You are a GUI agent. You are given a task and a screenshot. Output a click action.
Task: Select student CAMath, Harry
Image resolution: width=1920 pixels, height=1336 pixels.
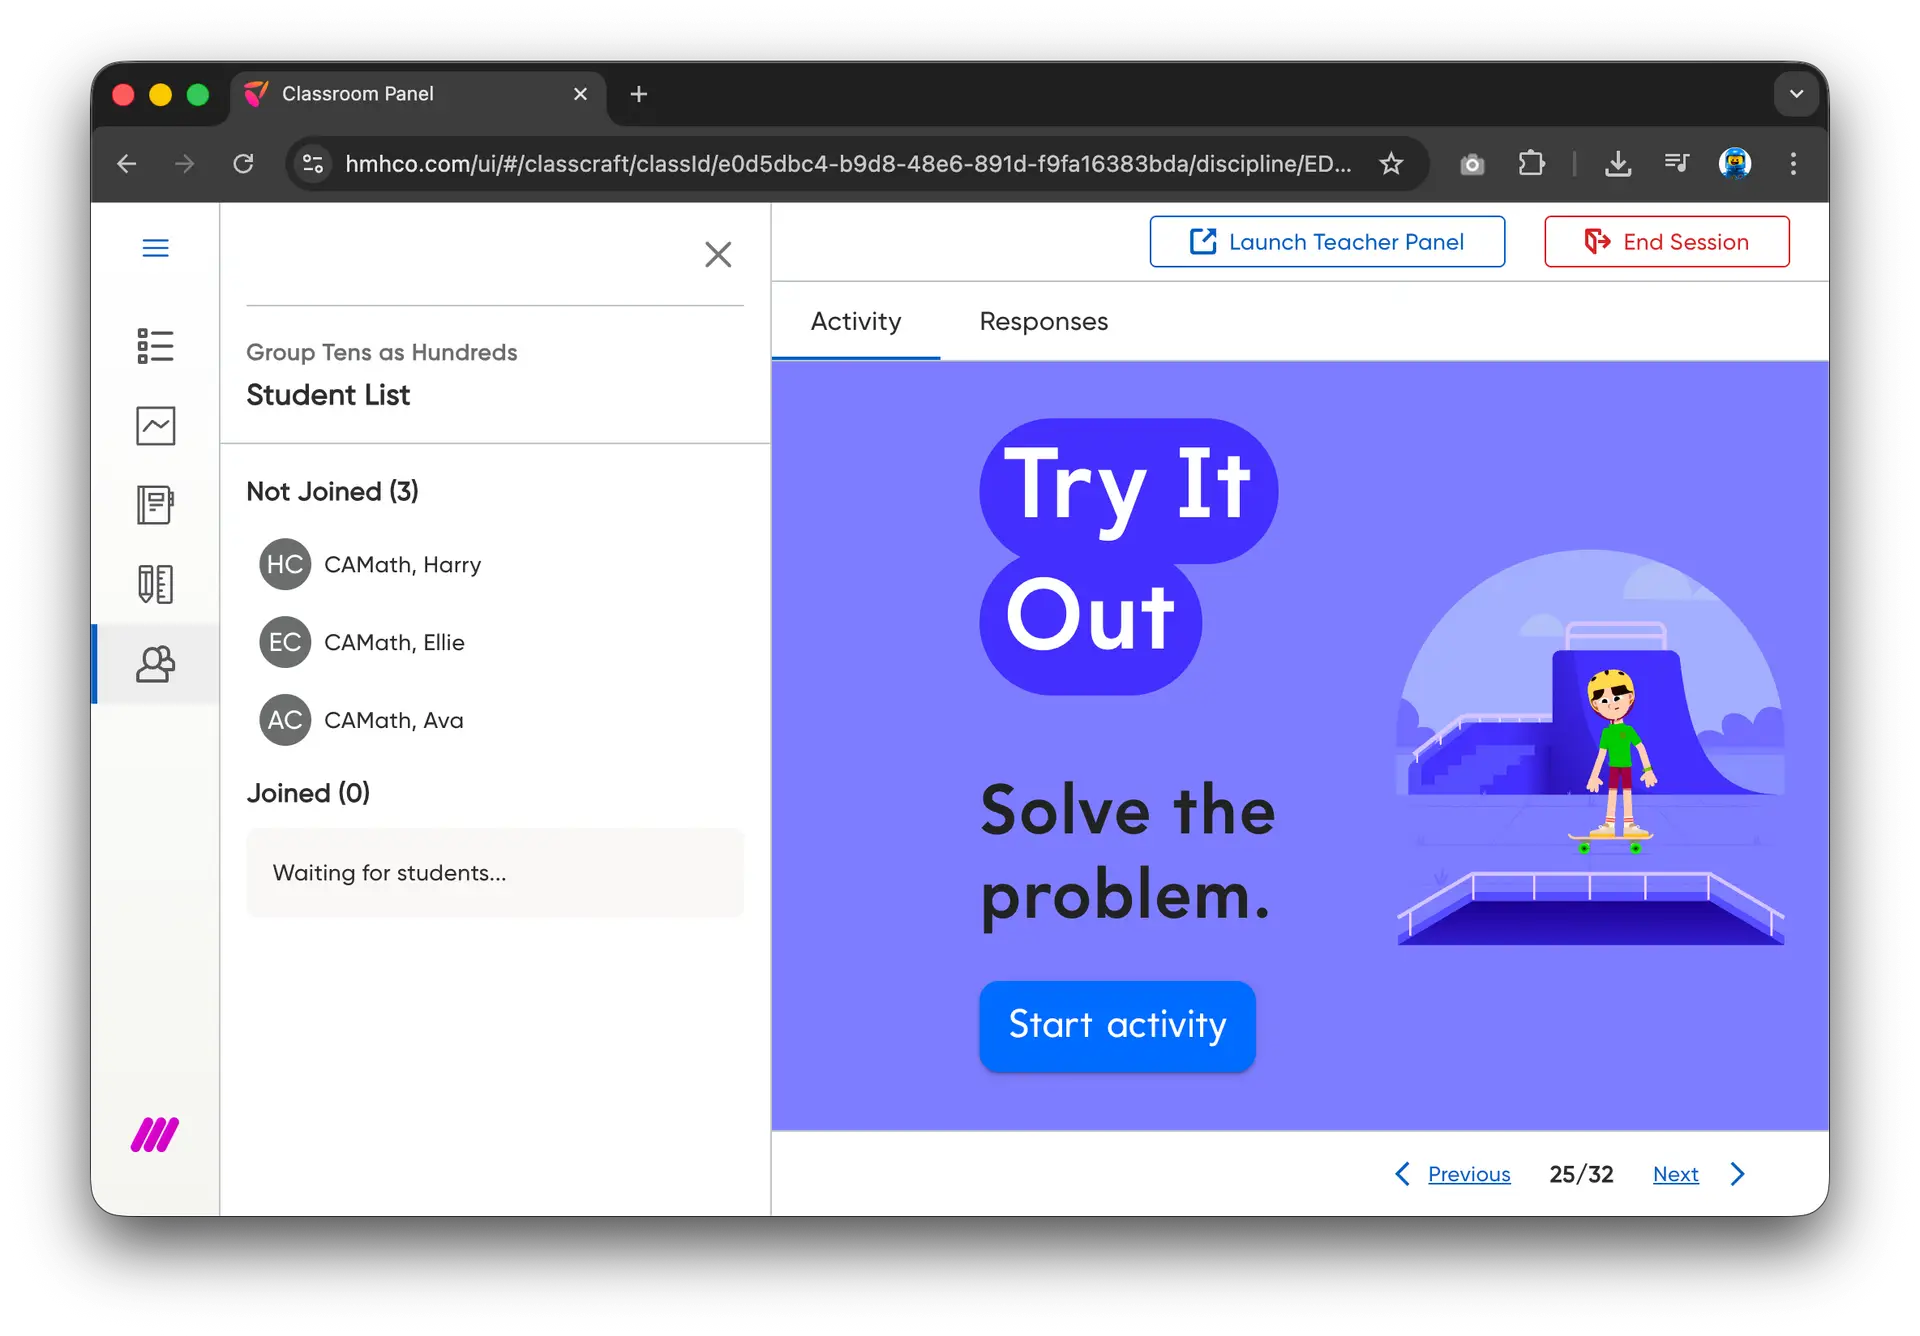[402, 565]
